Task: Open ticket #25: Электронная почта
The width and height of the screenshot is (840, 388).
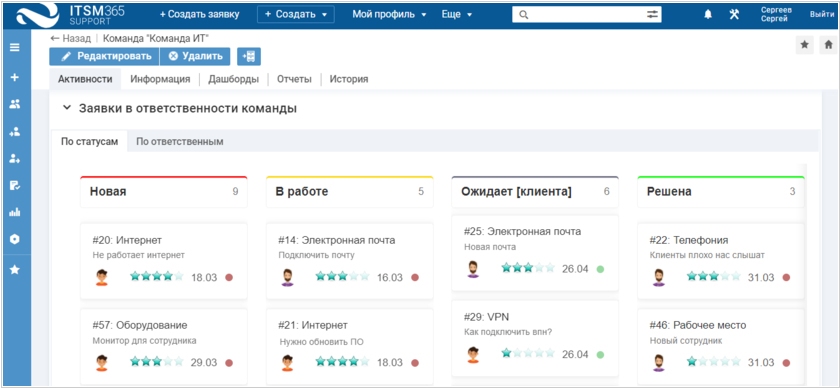Action: pyautogui.click(x=522, y=232)
